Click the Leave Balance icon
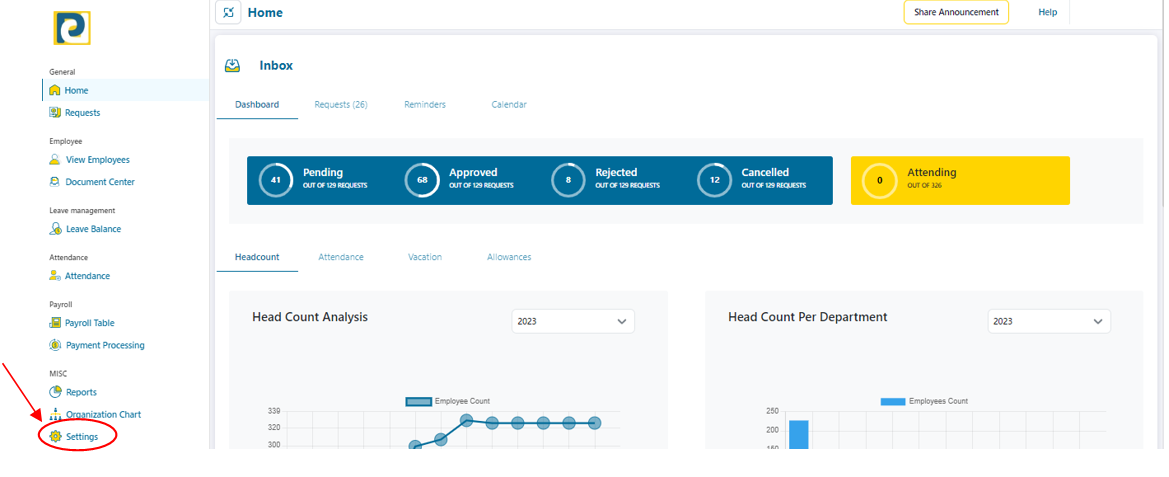 point(56,229)
